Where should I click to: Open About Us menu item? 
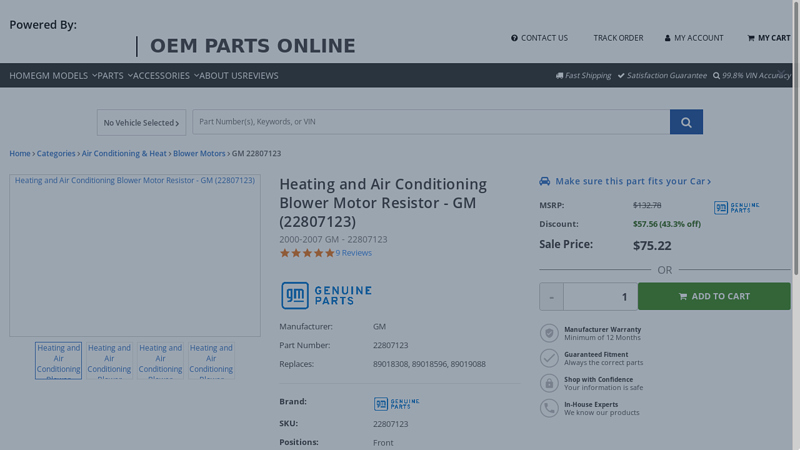pyautogui.click(x=221, y=76)
